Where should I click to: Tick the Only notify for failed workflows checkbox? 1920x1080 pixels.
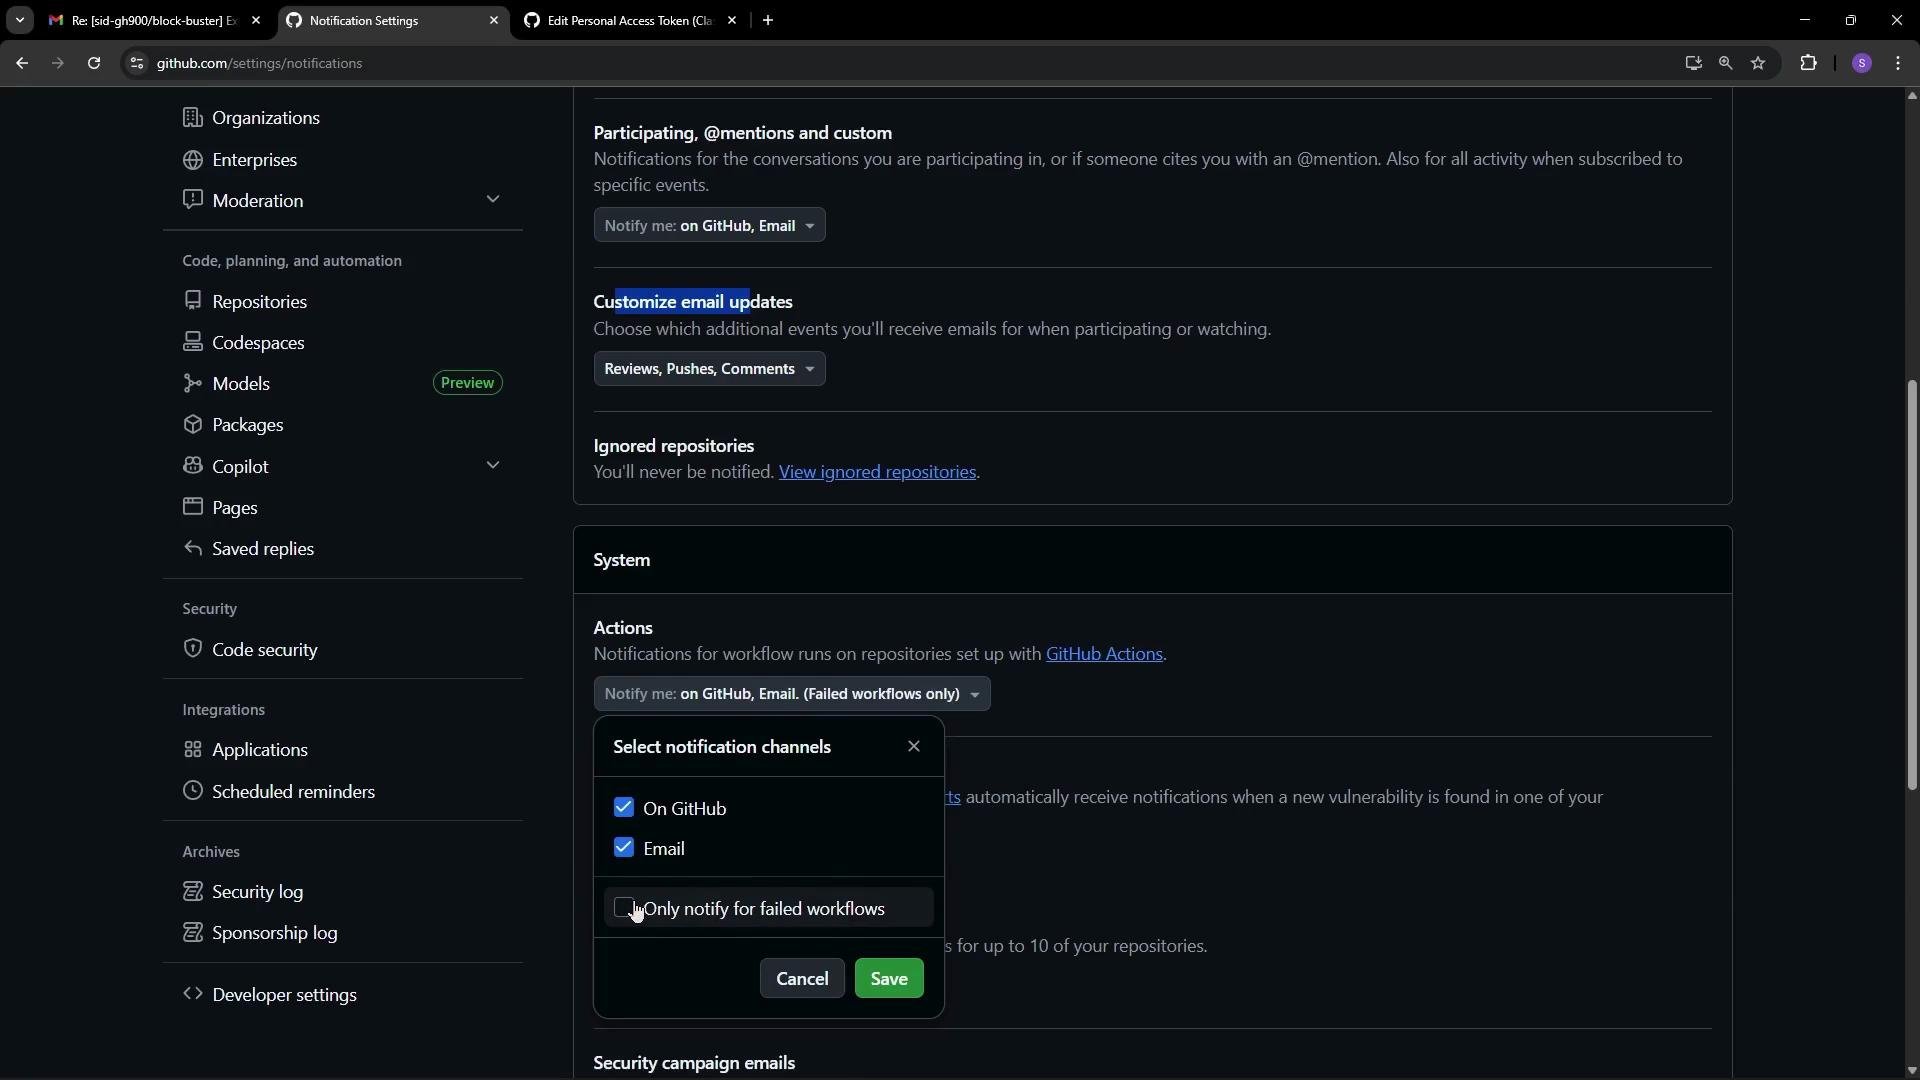coord(623,908)
